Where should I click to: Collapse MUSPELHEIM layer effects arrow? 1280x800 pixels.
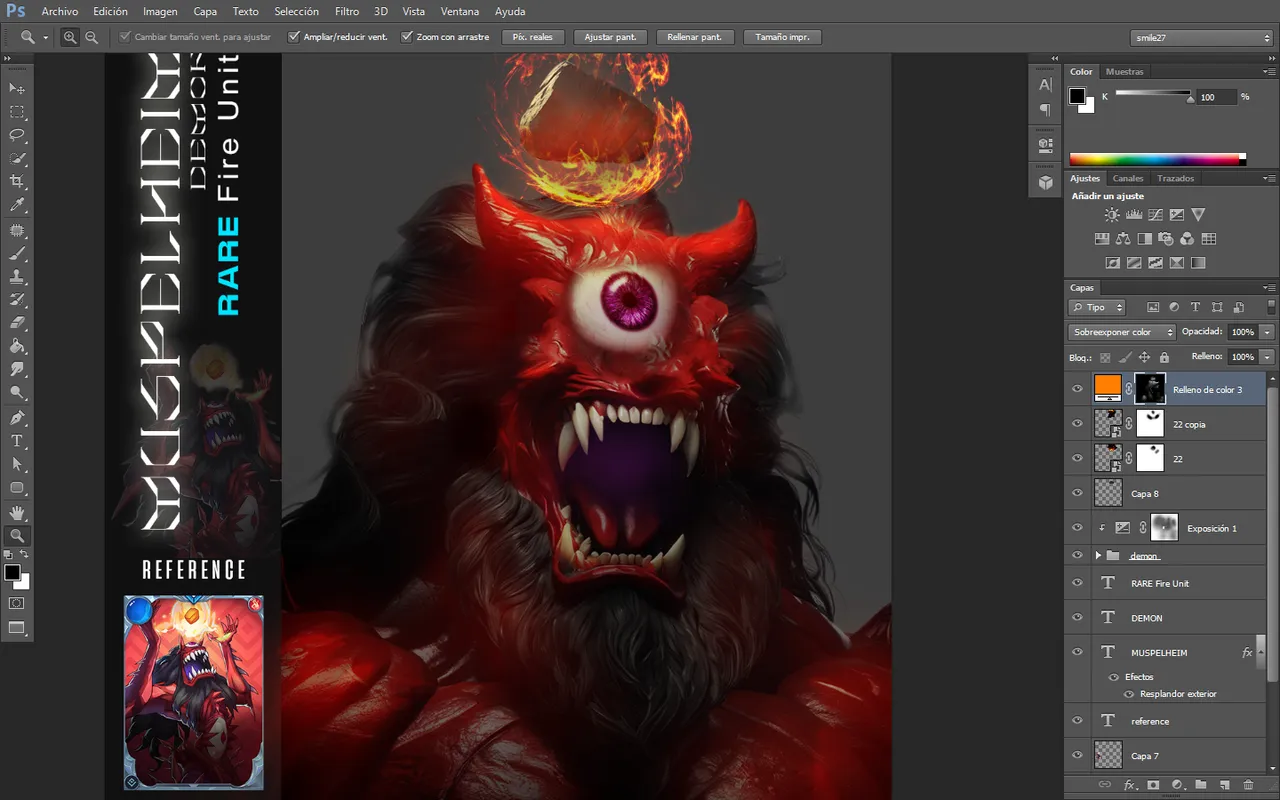pyautogui.click(x=1261, y=652)
